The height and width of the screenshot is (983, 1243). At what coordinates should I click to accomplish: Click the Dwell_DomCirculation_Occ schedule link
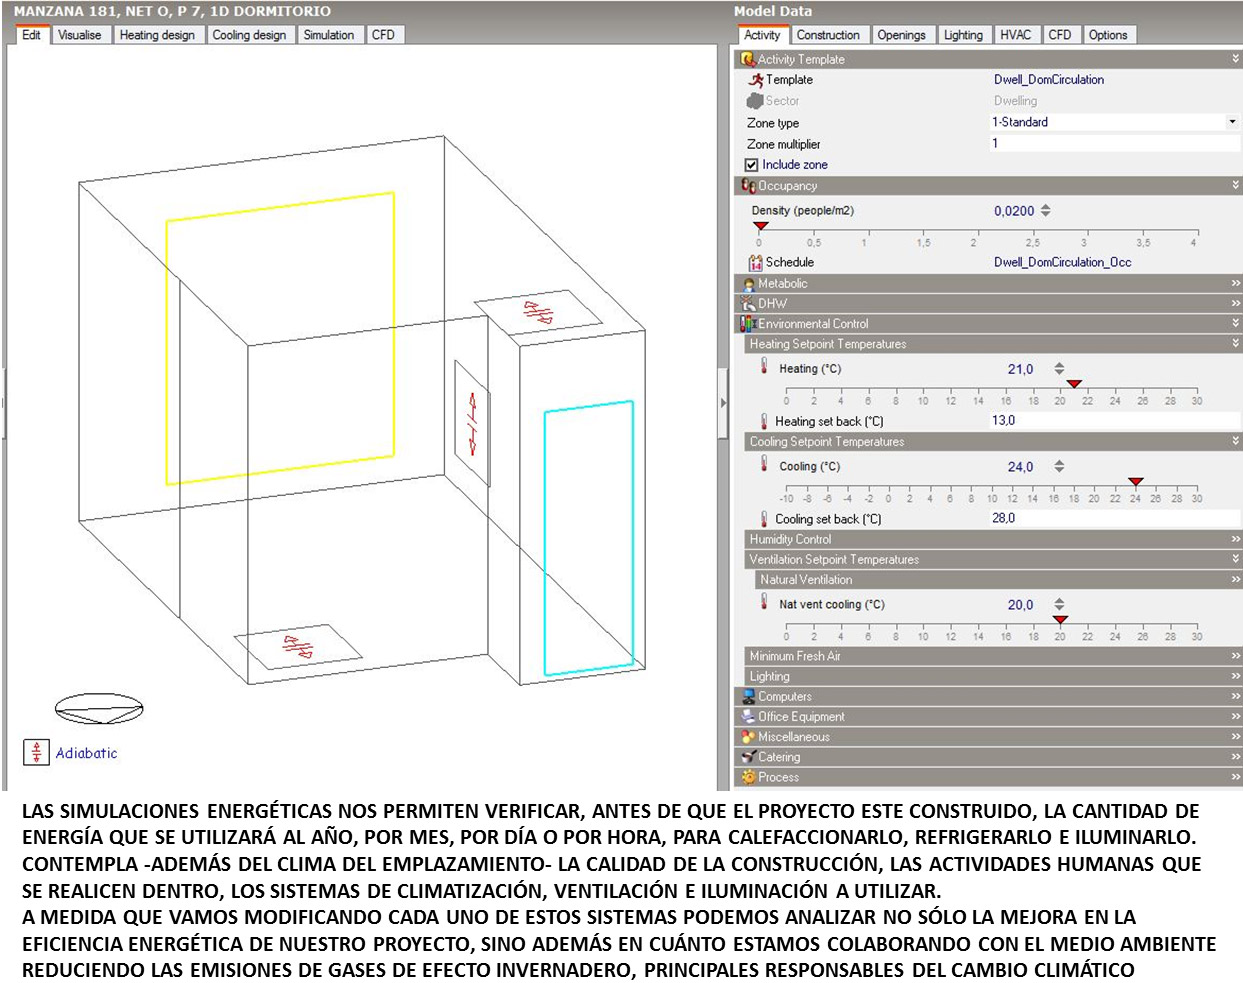point(1062,263)
